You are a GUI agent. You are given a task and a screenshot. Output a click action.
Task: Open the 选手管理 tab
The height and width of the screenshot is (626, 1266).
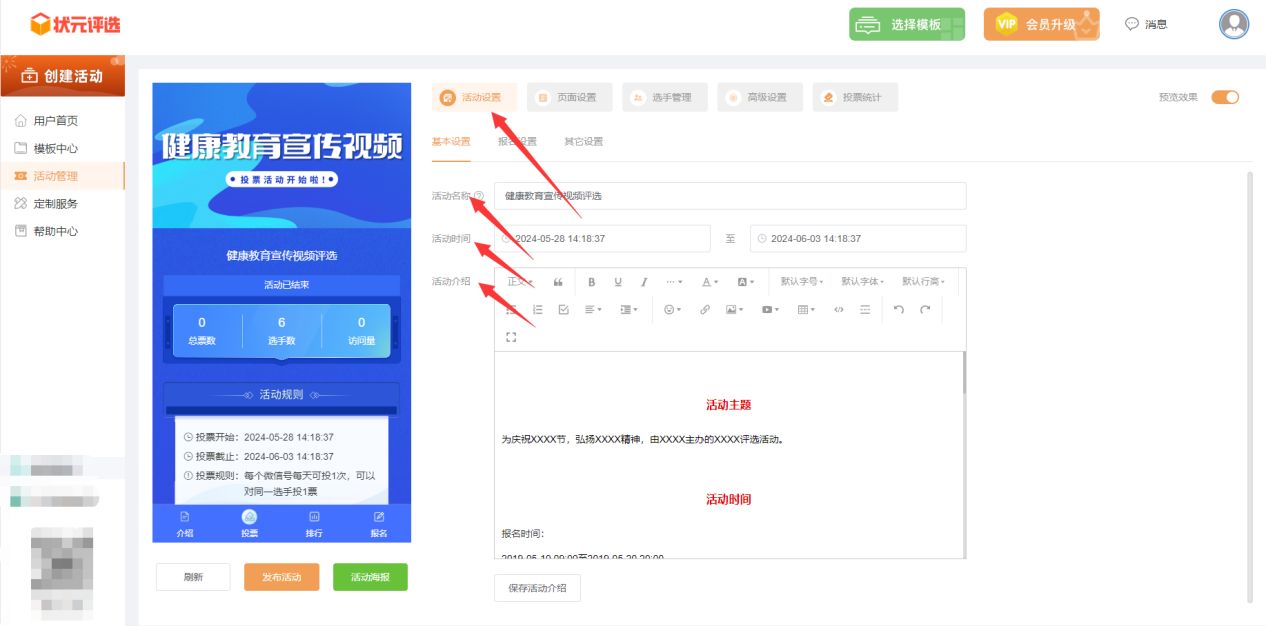pos(664,97)
